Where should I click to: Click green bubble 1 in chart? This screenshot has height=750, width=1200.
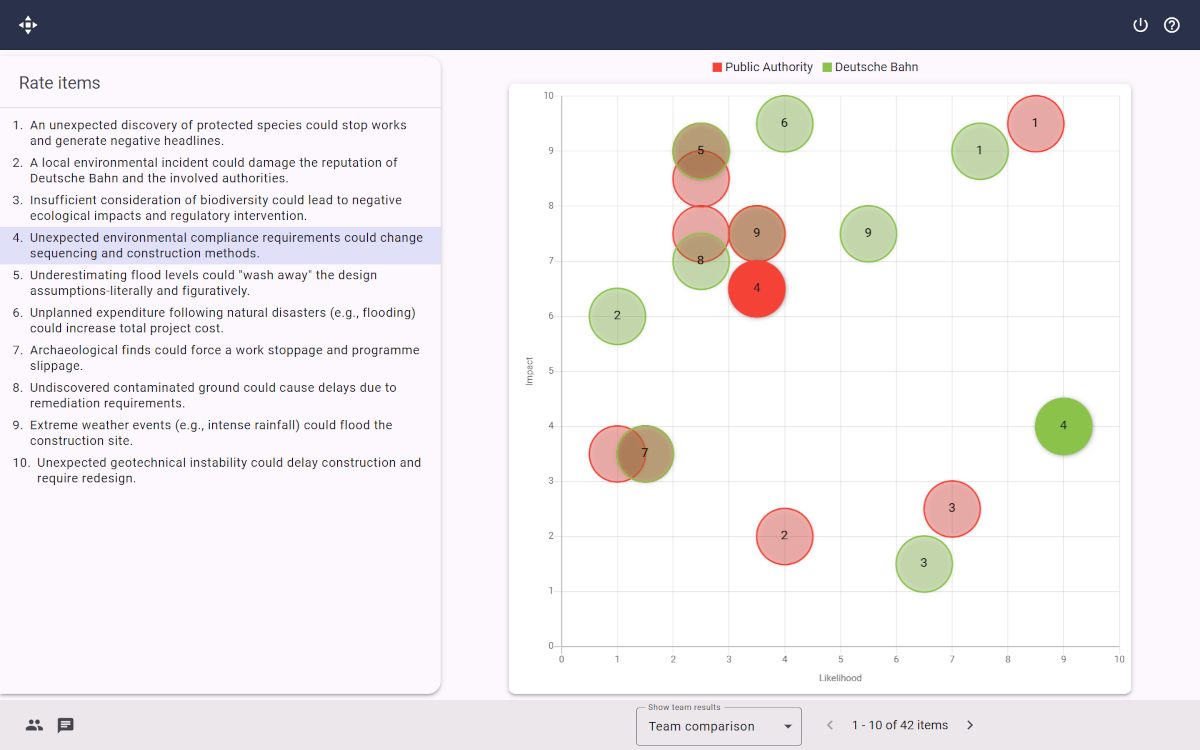point(979,151)
